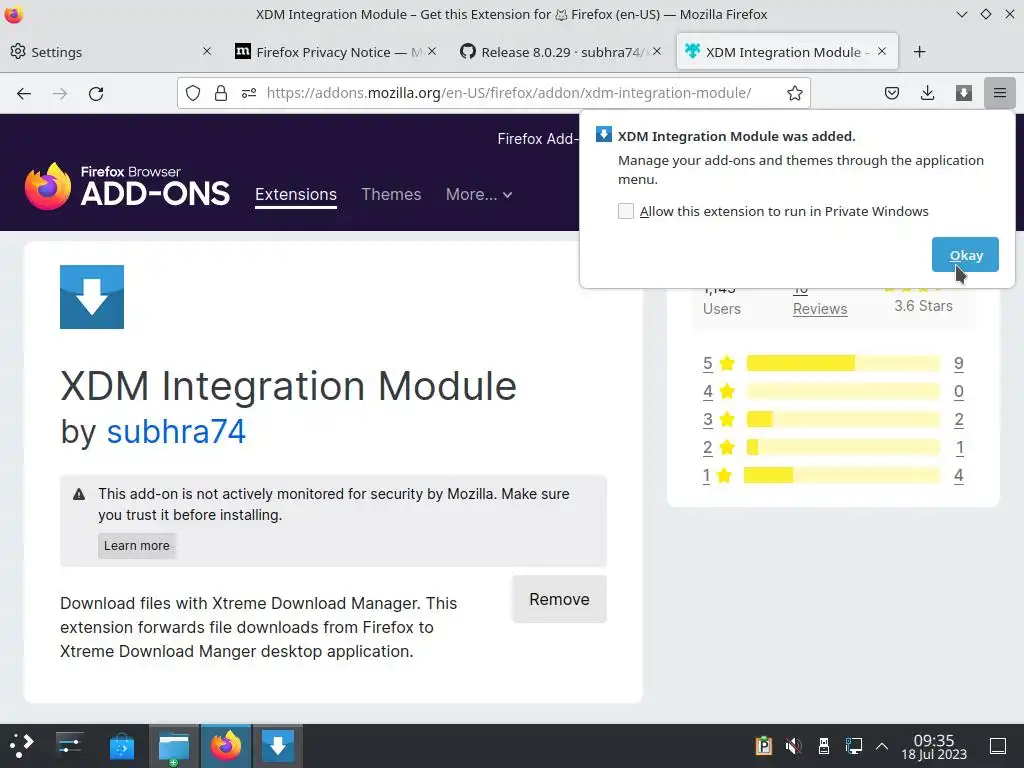Filter reviews by 2 stars
Image resolution: width=1024 pixels, height=768 pixels.
[707, 447]
